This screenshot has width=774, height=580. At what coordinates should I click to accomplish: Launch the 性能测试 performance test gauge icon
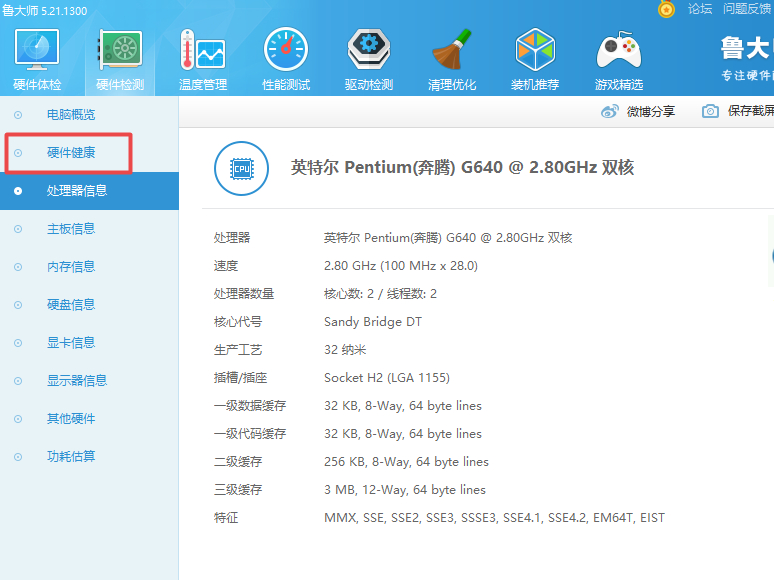[x=286, y=49]
